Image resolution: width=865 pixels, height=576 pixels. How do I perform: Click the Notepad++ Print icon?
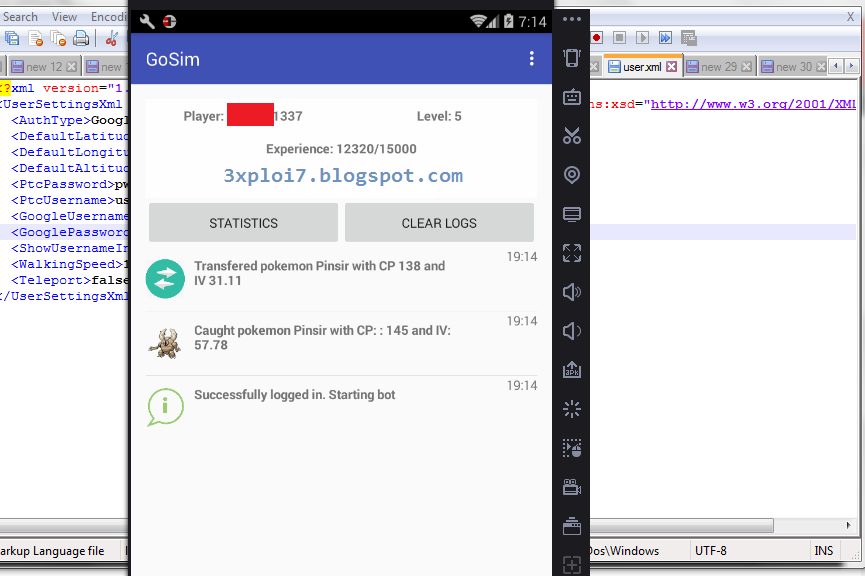(x=81, y=38)
